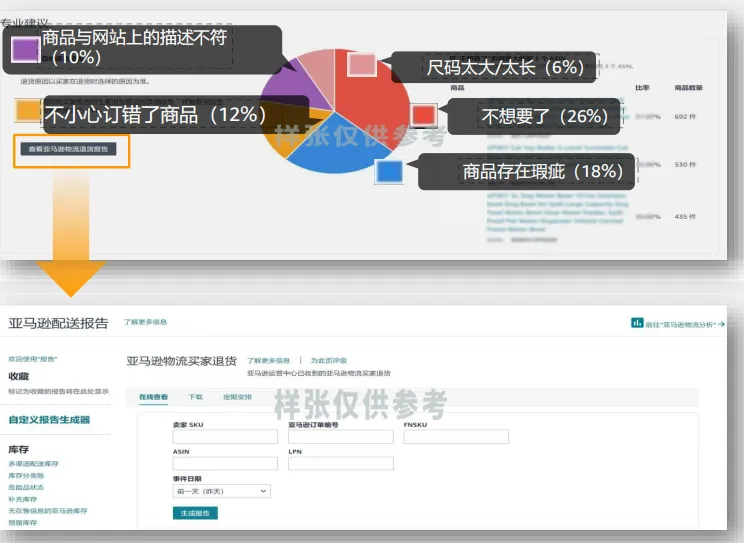Open the 预留库存 report link
The image size is (744, 543).
[x=22, y=523]
